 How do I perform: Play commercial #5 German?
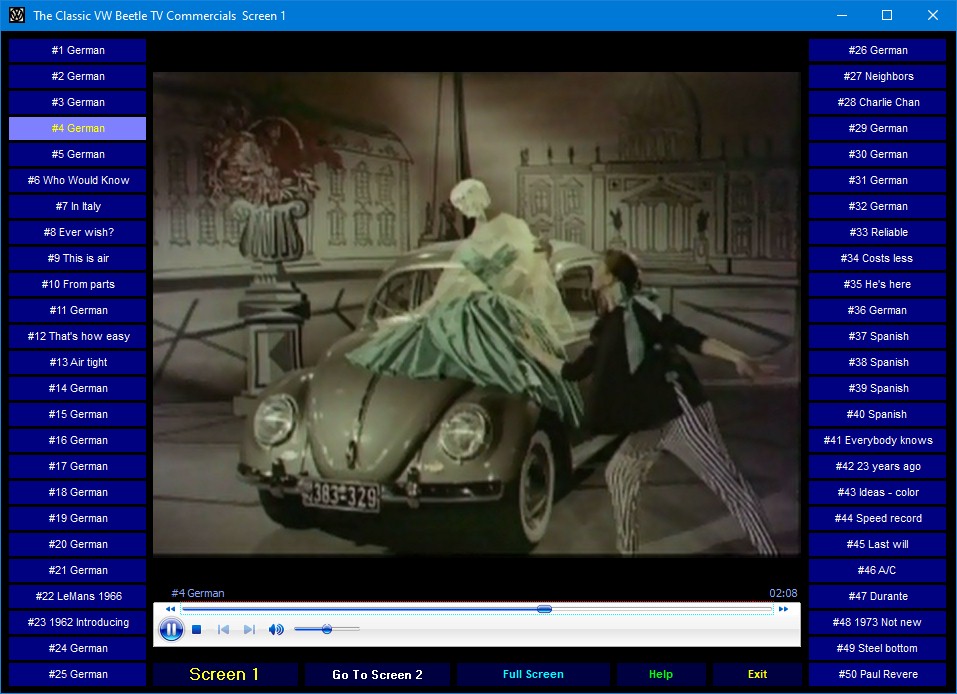78,154
